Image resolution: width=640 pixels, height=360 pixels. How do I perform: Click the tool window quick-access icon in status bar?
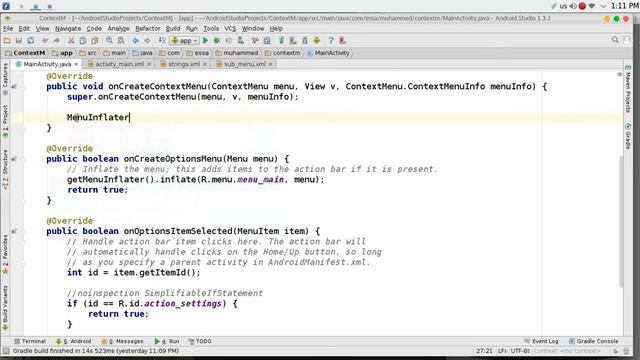(x=6, y=351)
